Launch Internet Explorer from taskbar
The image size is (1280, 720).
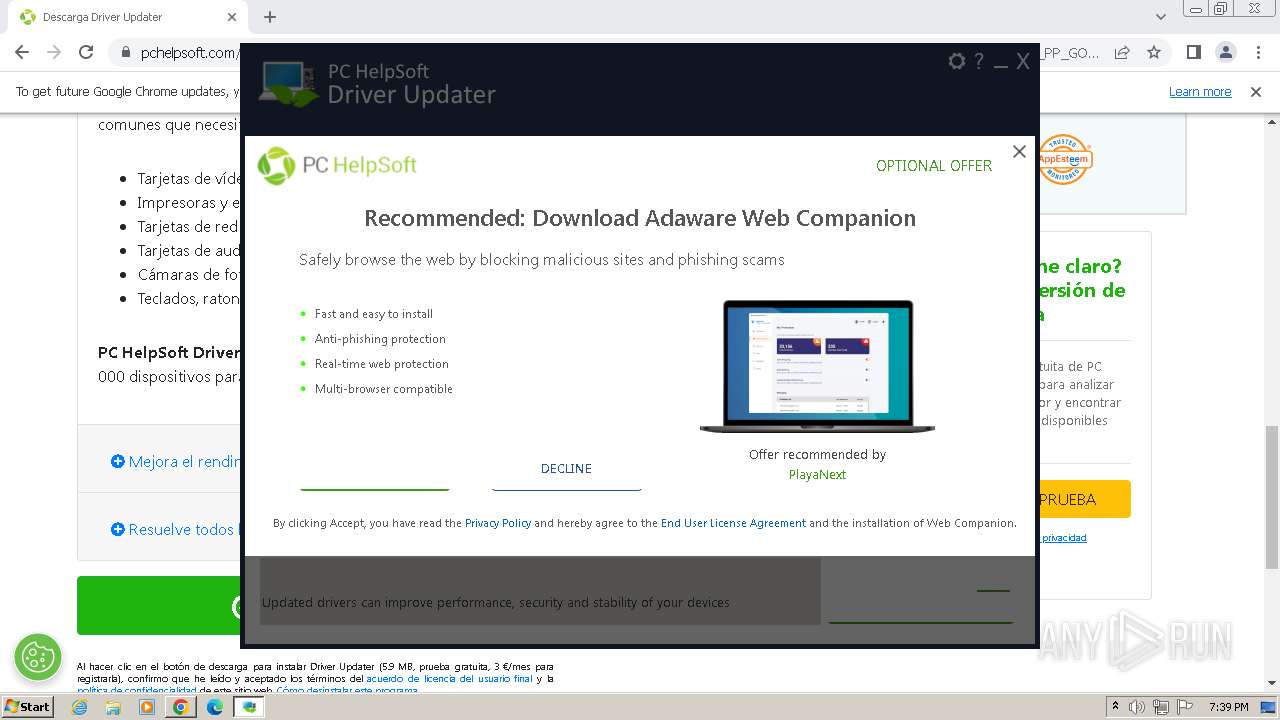coord(80,707)
